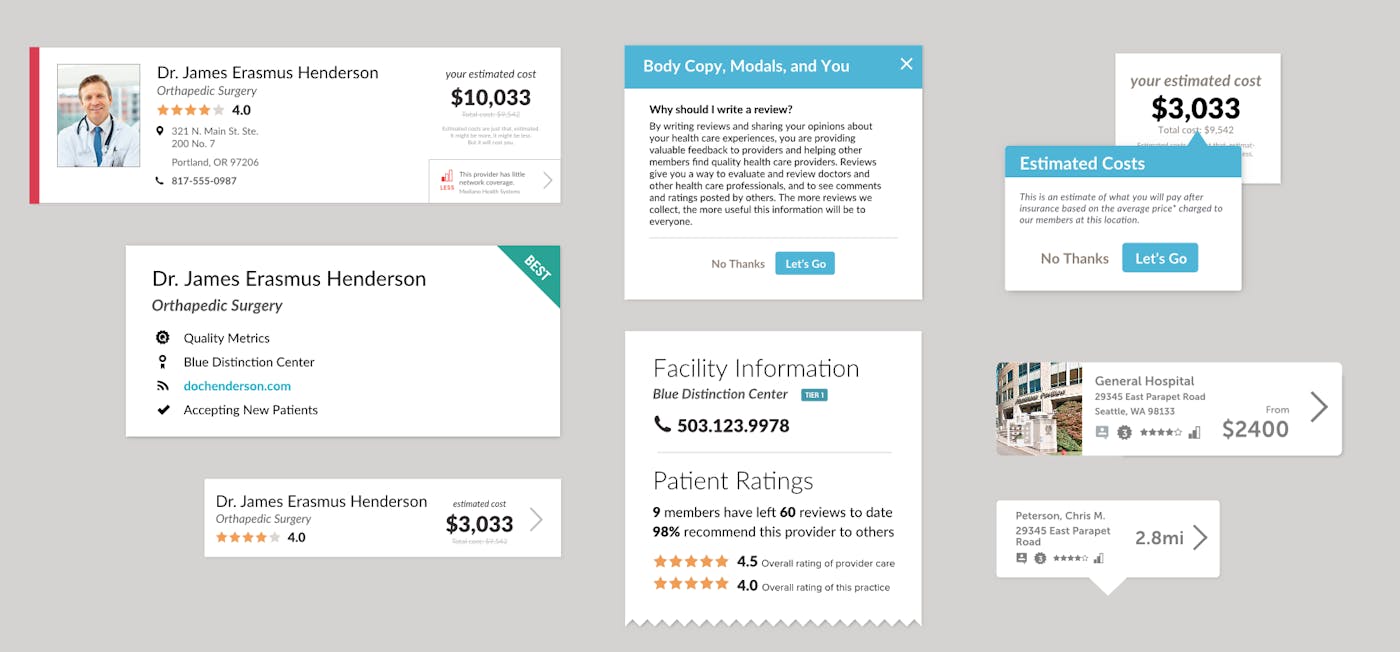
Task: Open the dochenderson.com website link
Action: click(237, 386)
